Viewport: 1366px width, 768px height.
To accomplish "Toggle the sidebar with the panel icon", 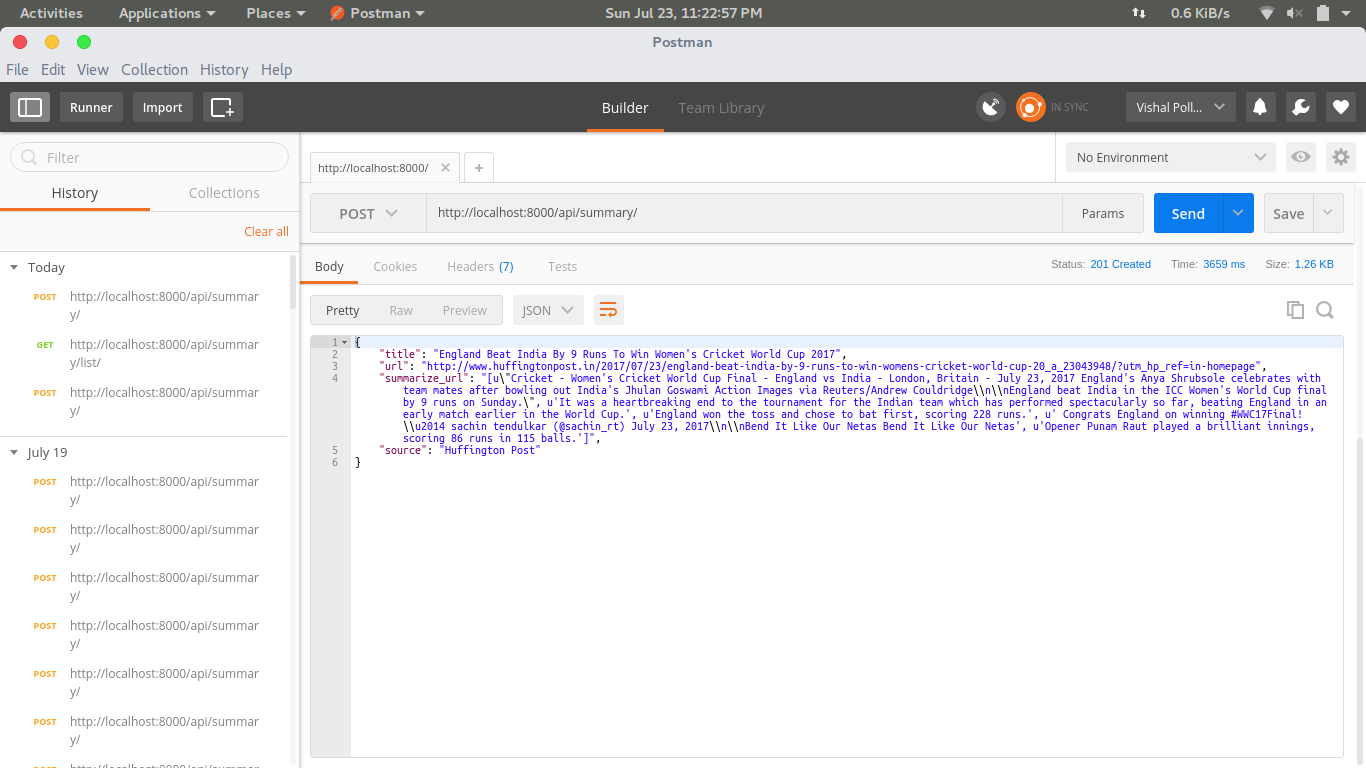I will tap(30, 107).
